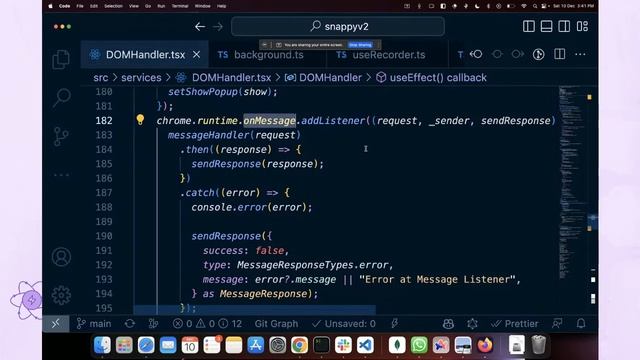The width and height of the screenshot is (640, 360).
Task: Show additional views ellipsis in activity bar
Action: [x=62, y=175]
